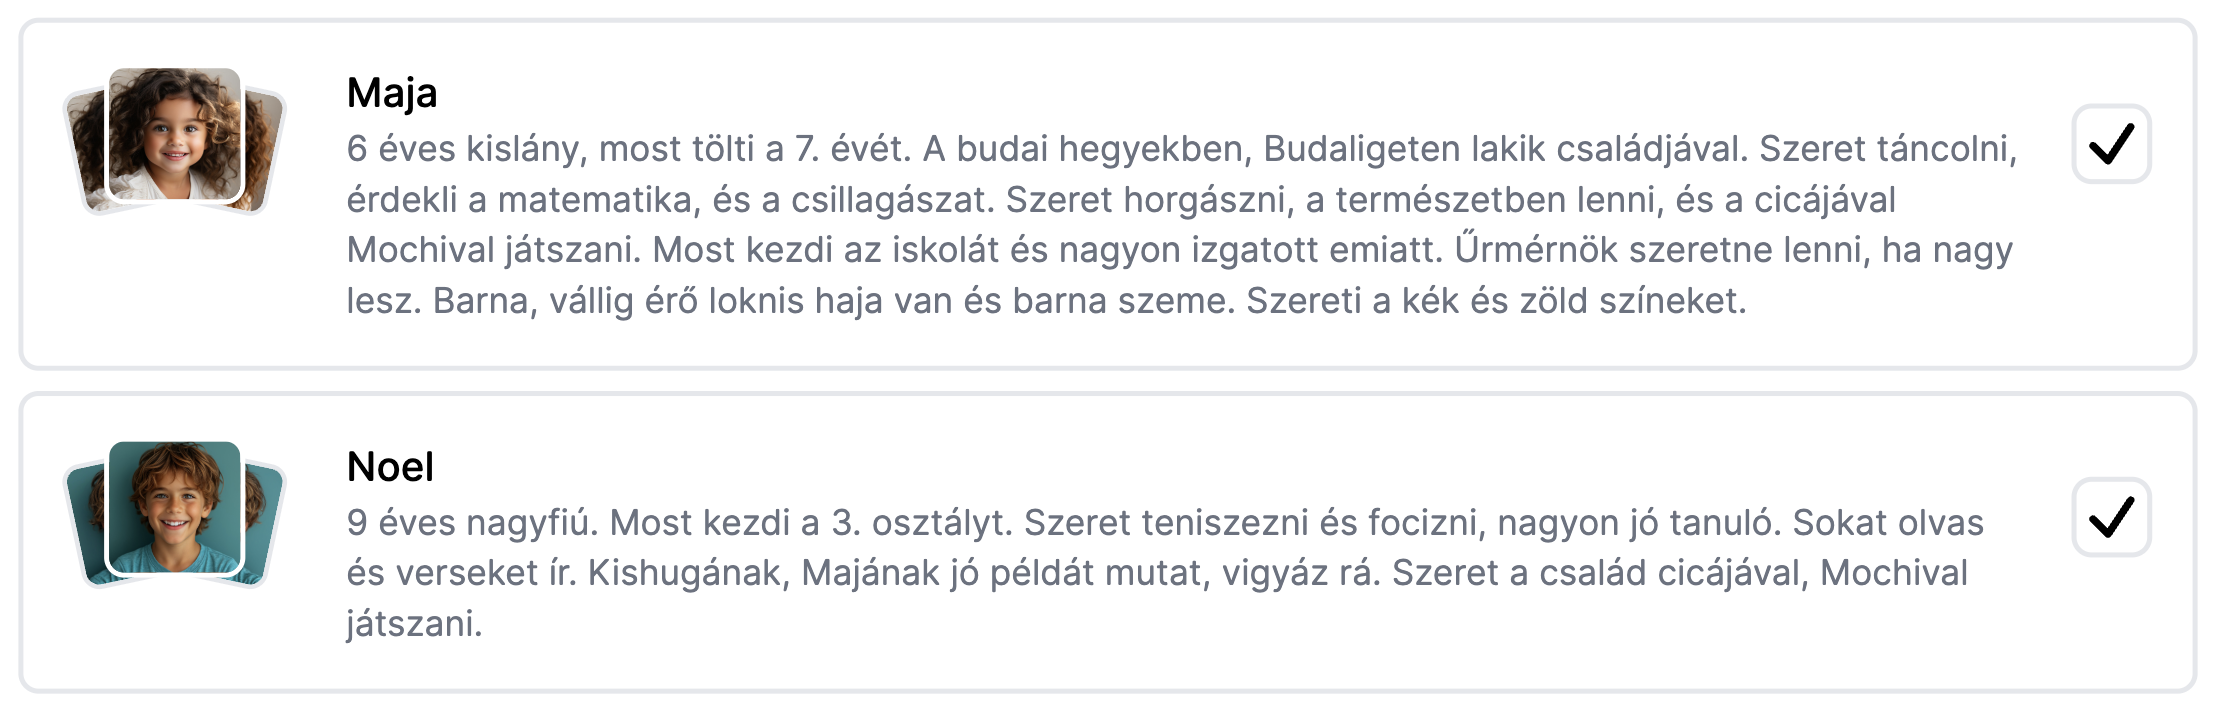Open Maja's front profile photo

click(x=174, y=134)
